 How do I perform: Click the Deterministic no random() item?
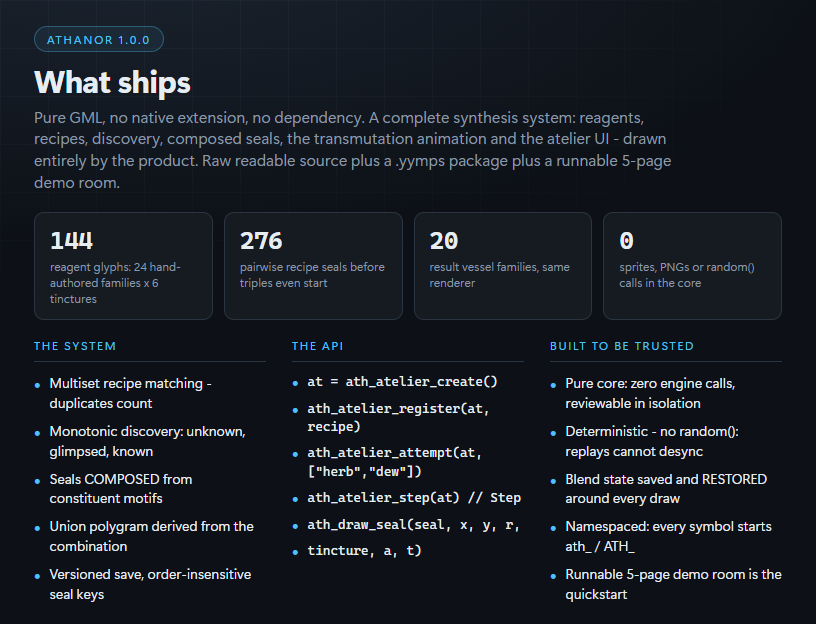(652, 441)
